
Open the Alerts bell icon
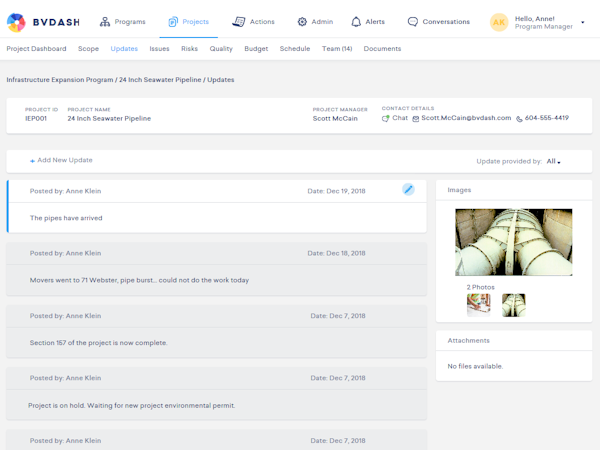tap(356, 22)
